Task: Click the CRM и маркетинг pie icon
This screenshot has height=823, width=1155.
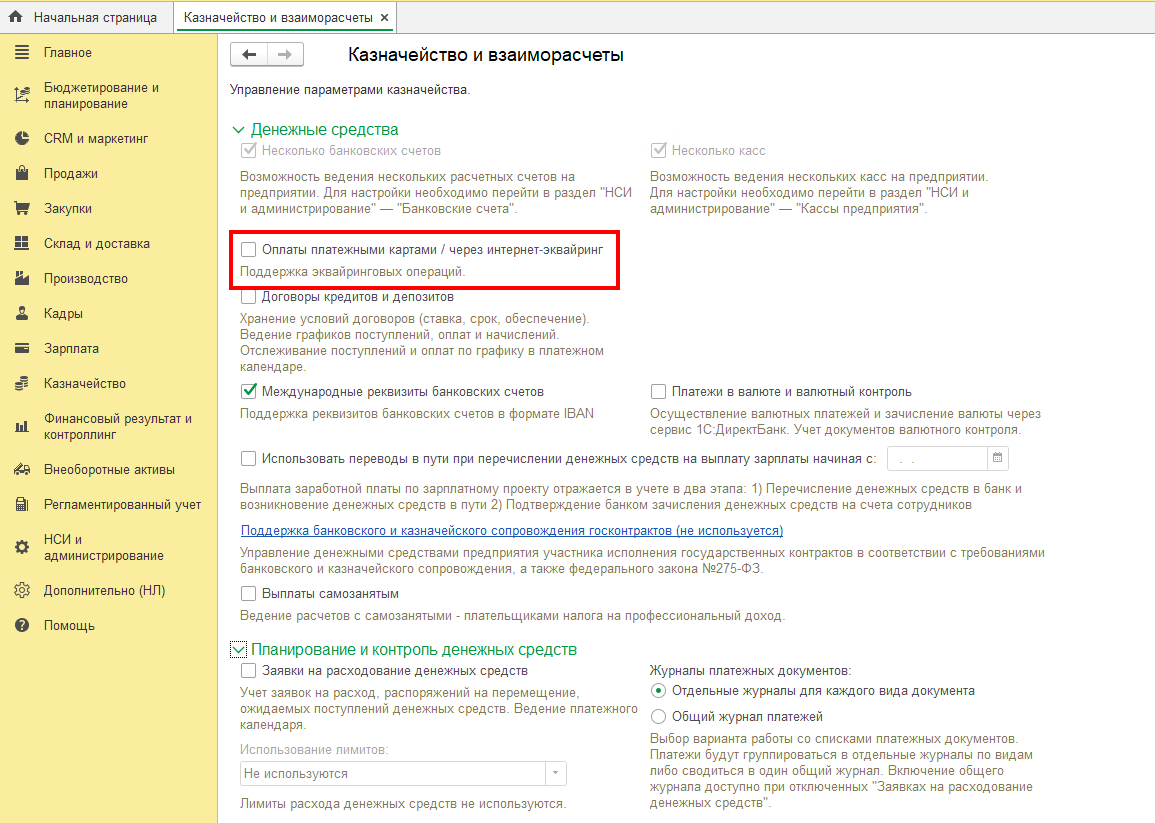Action: point(22,138)
